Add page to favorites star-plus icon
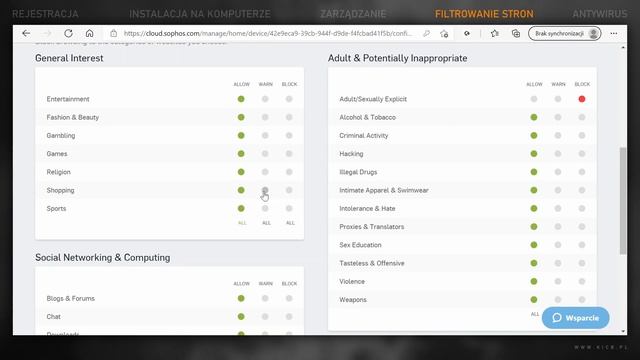 (444, 33)
